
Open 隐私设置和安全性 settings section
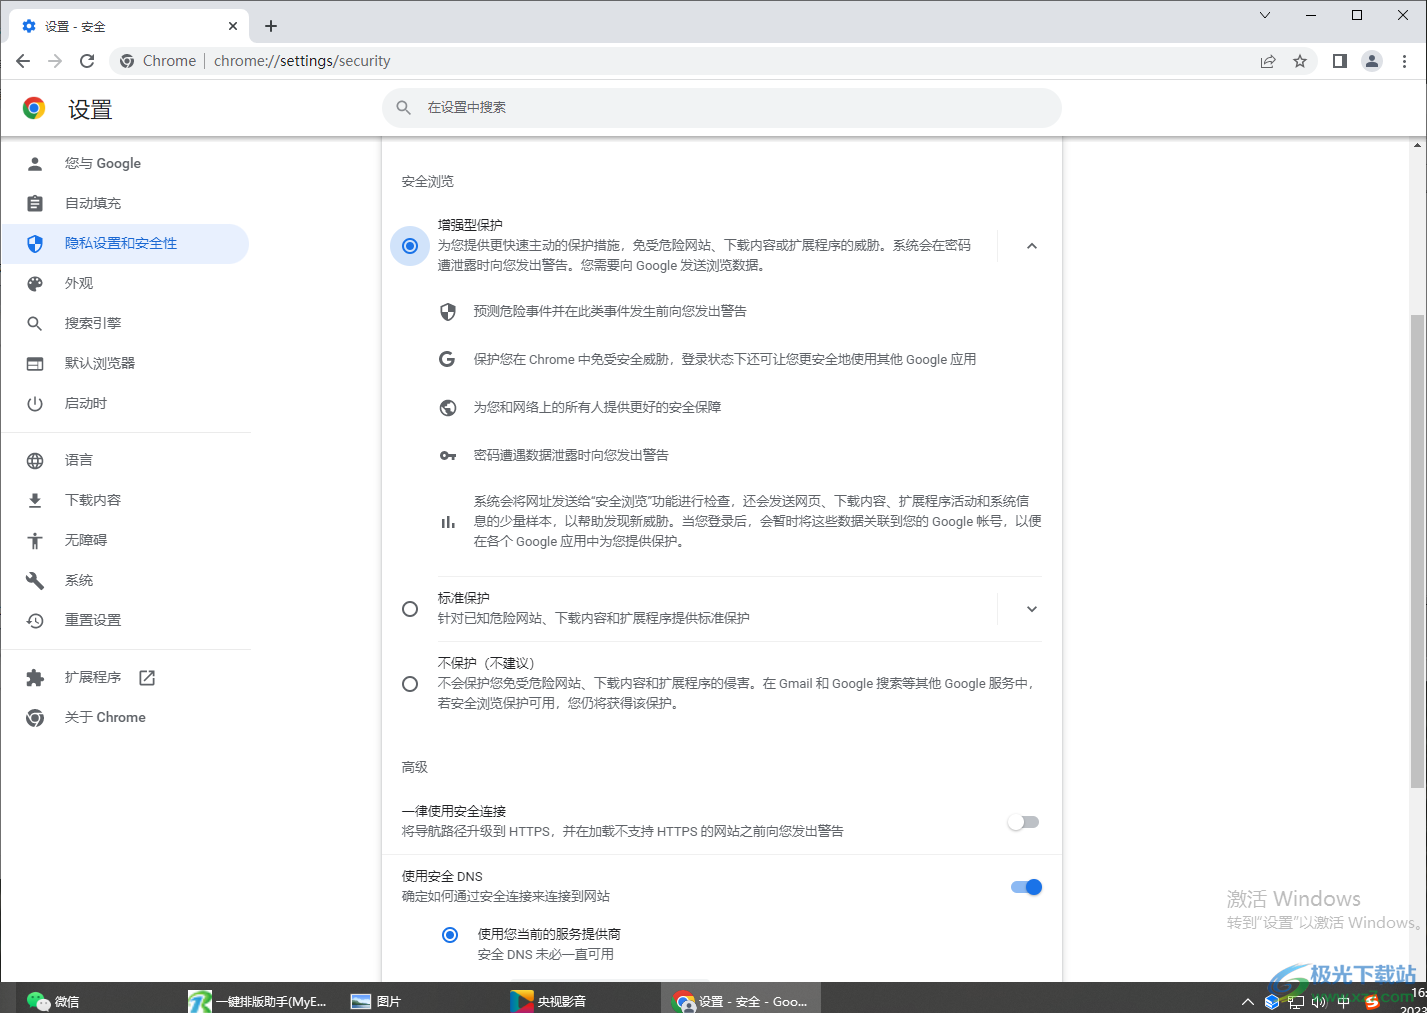point(125,244)
